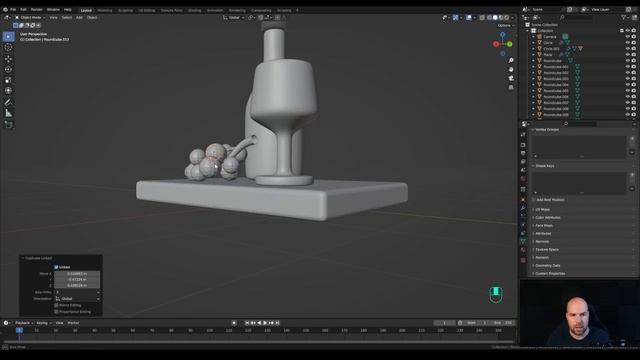Click the red X axis on the navigation gizmo

496,44
